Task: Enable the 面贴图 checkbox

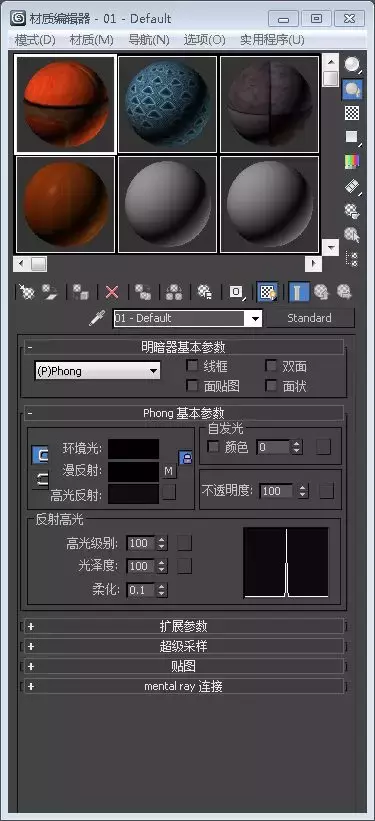Action: click(x=193, y=386)
